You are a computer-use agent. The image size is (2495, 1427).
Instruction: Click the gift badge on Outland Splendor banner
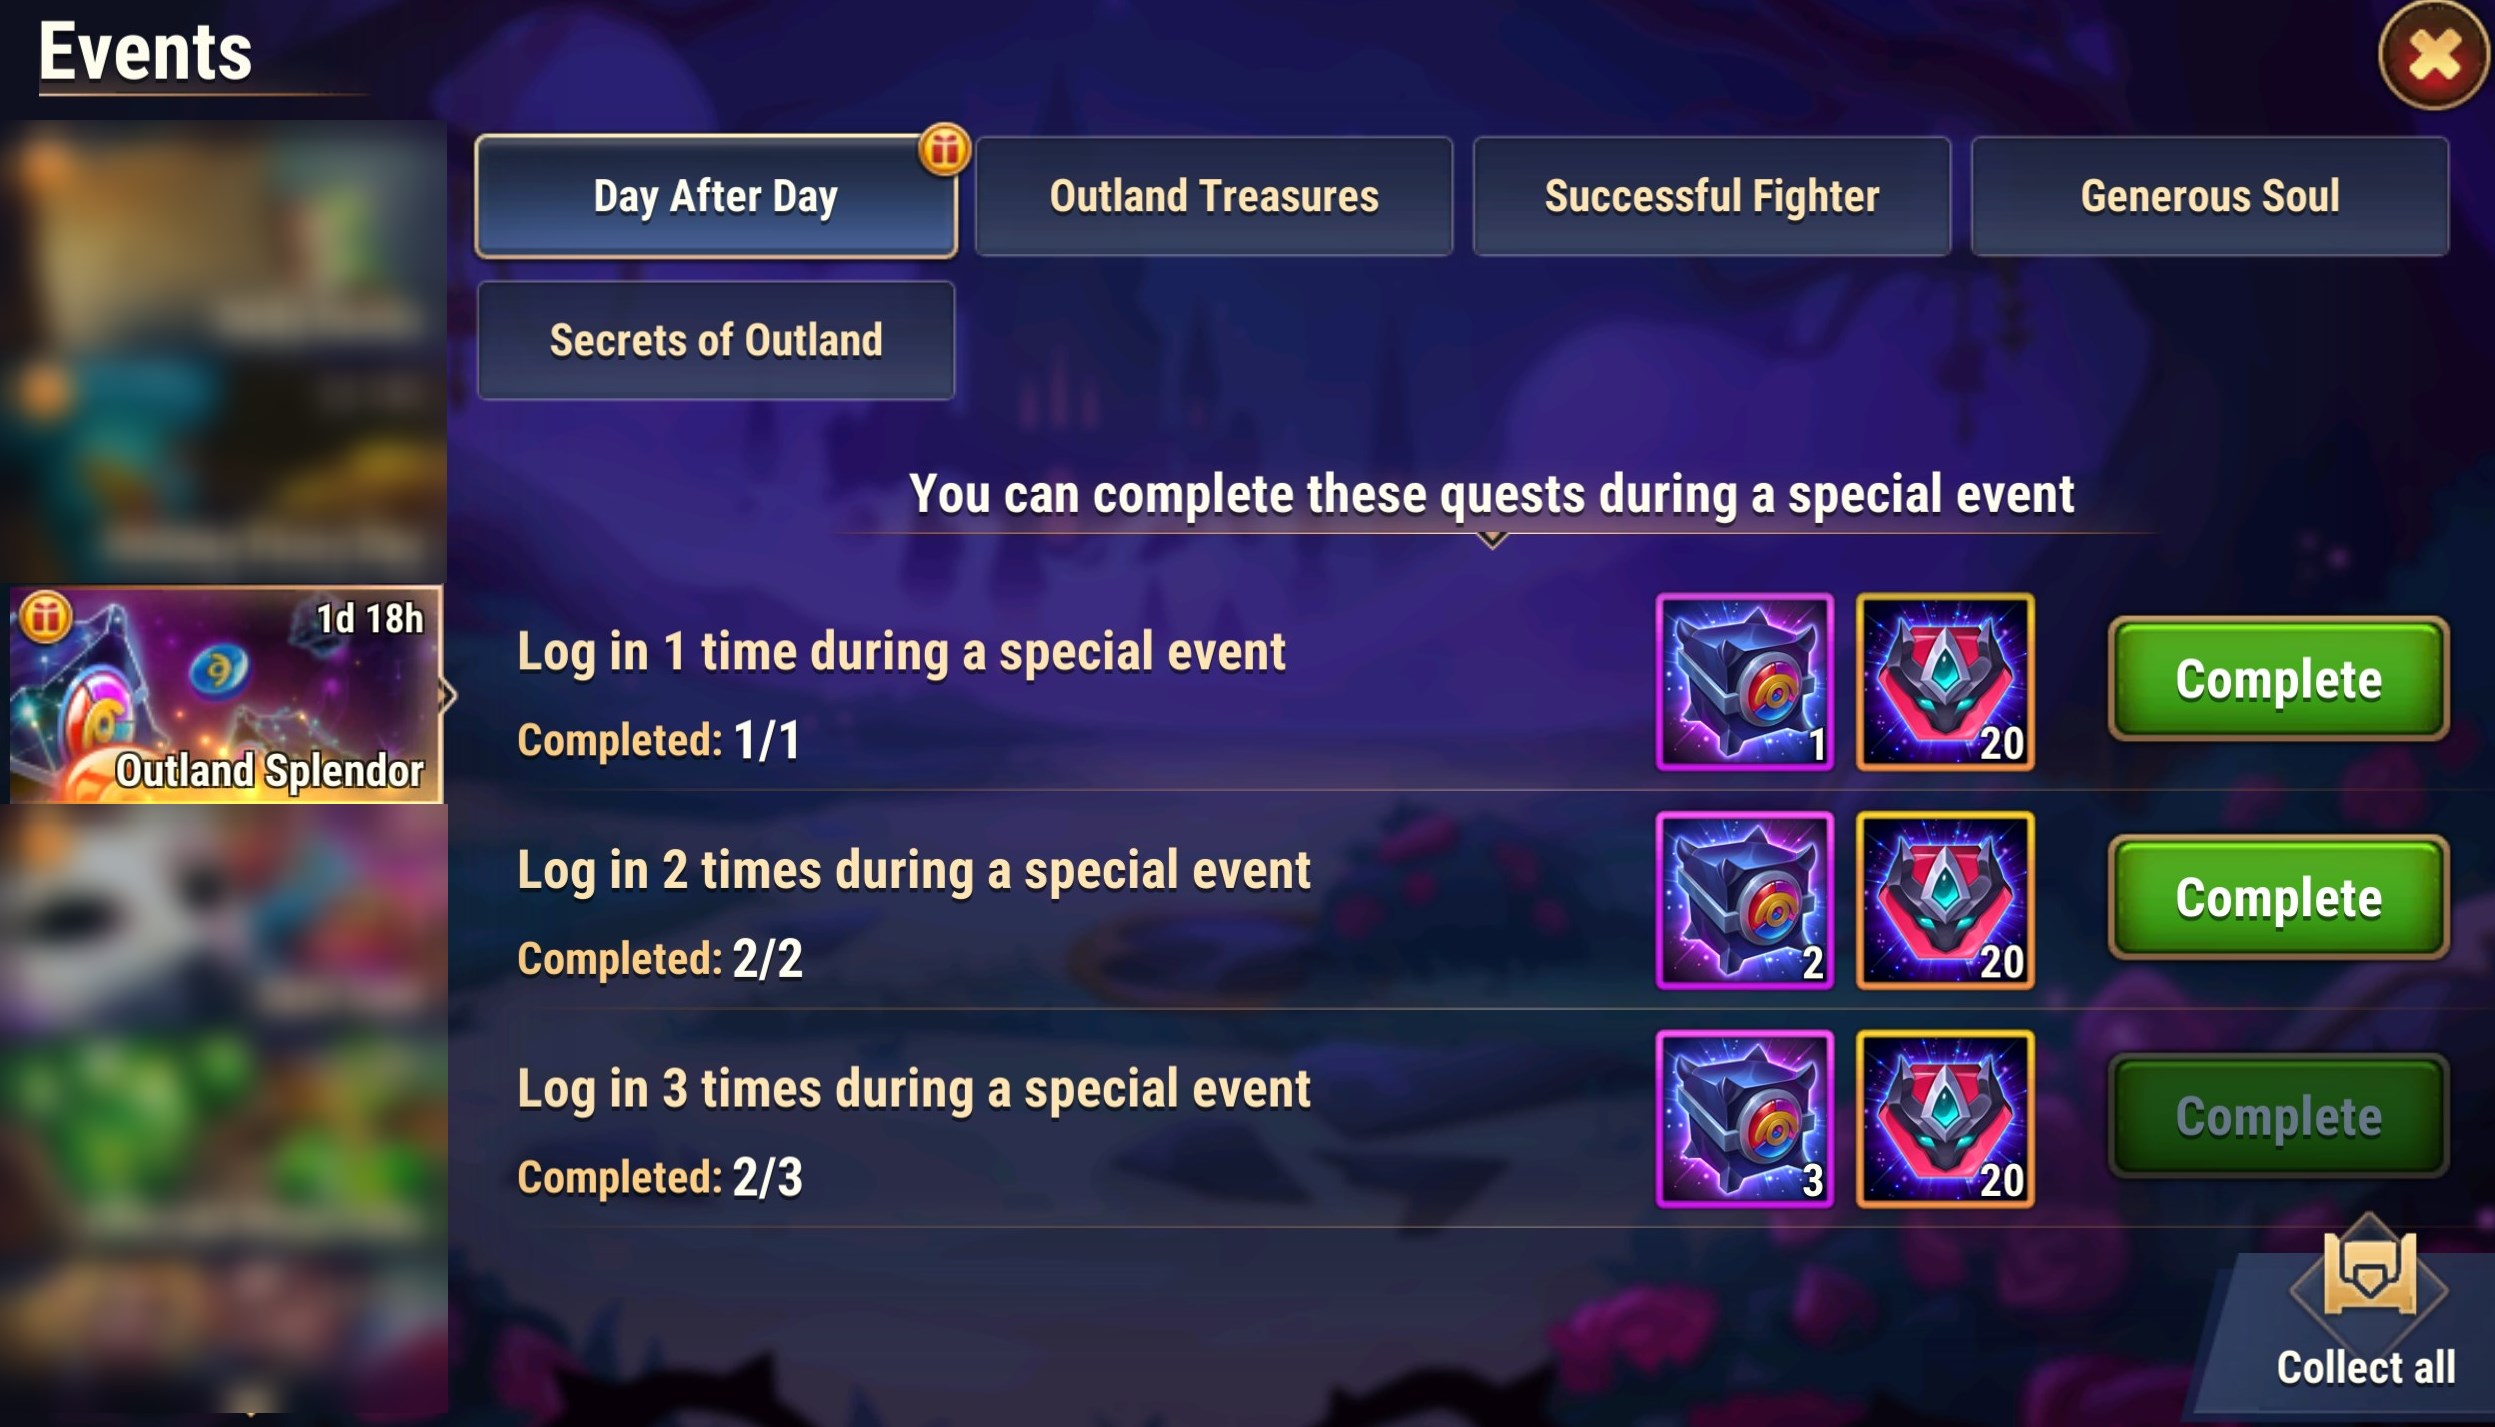pos(45,616)
